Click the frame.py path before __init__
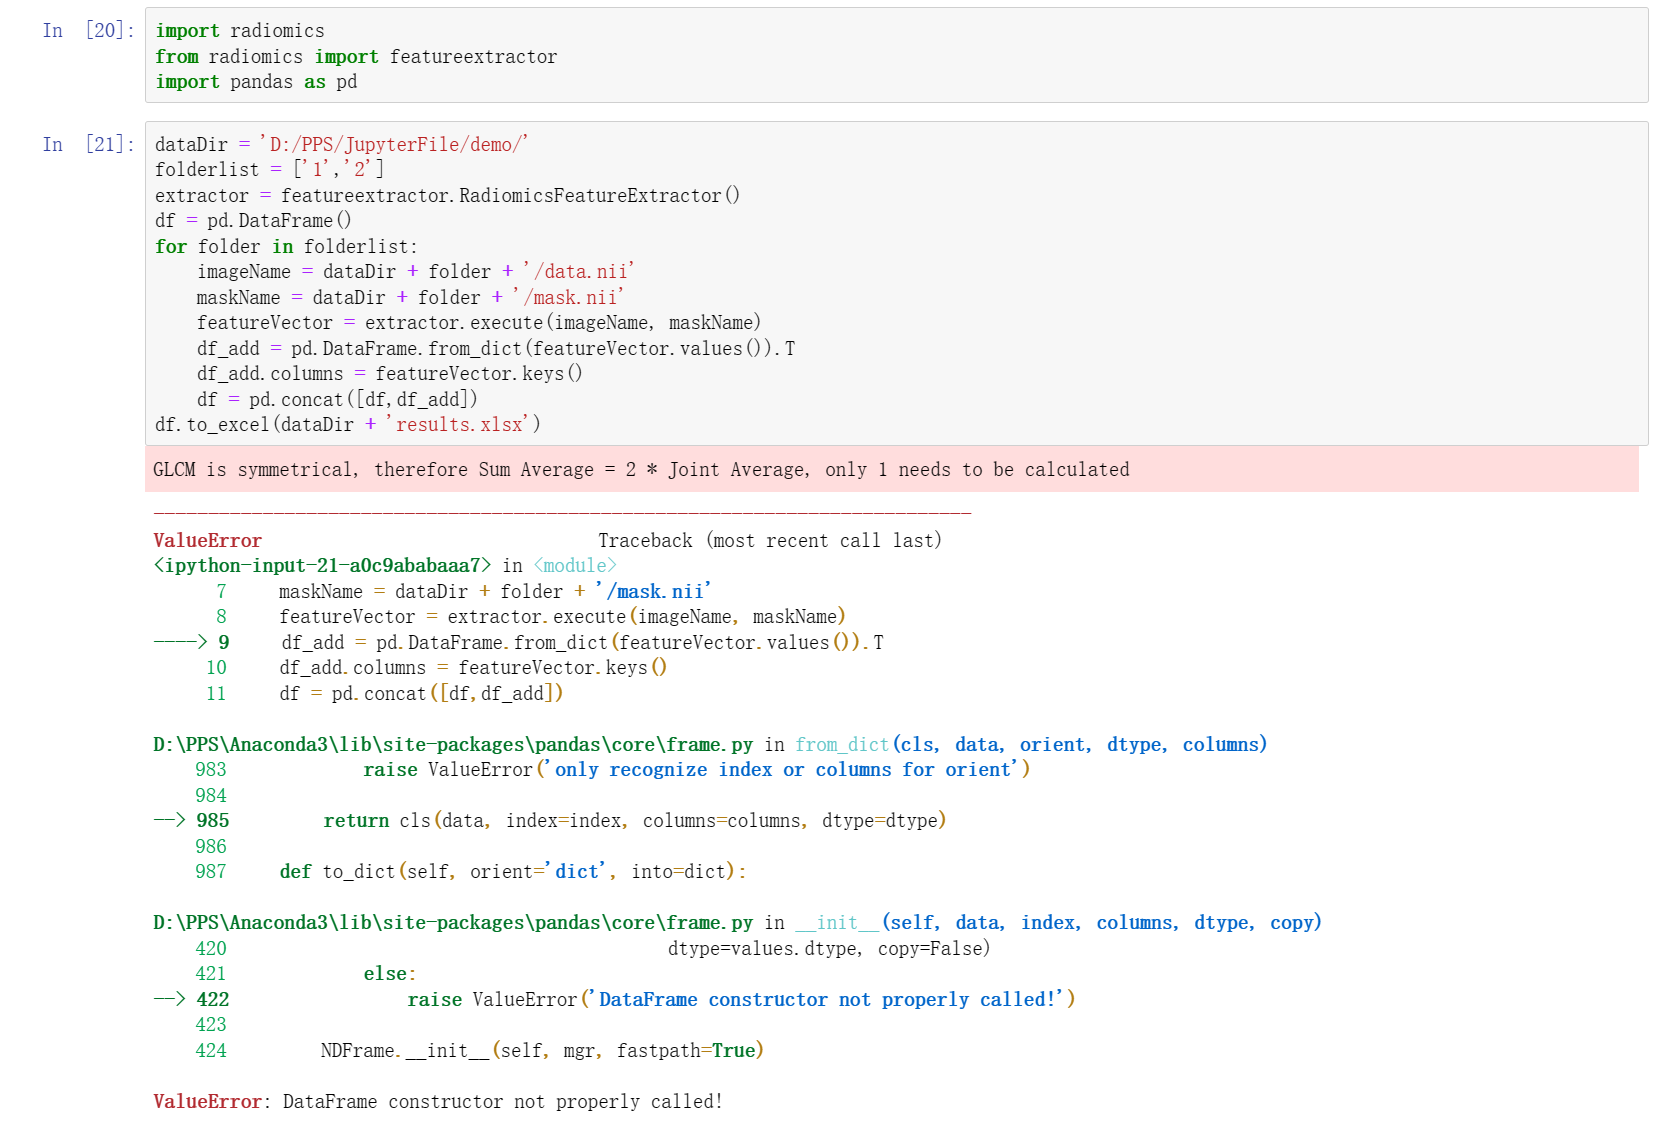Screen dimensions: 1672x1144 click(452, 923)
